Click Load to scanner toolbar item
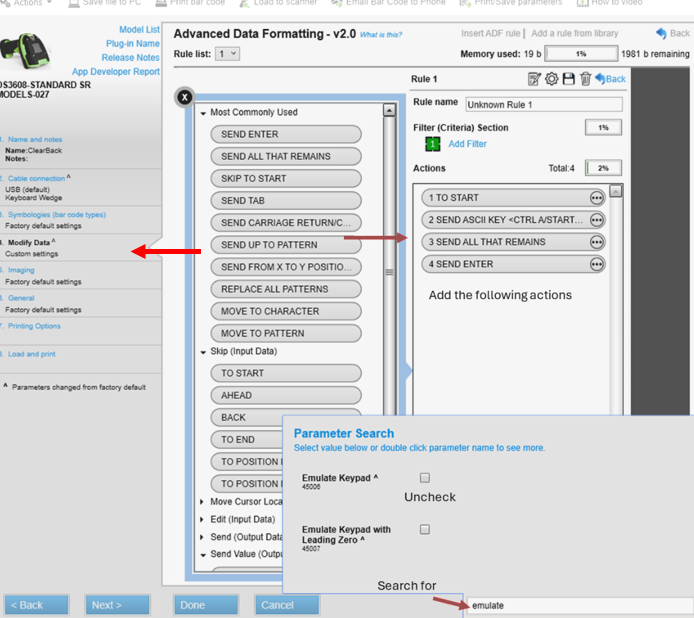This screenshot has width=694, height=618. (278, 3)
